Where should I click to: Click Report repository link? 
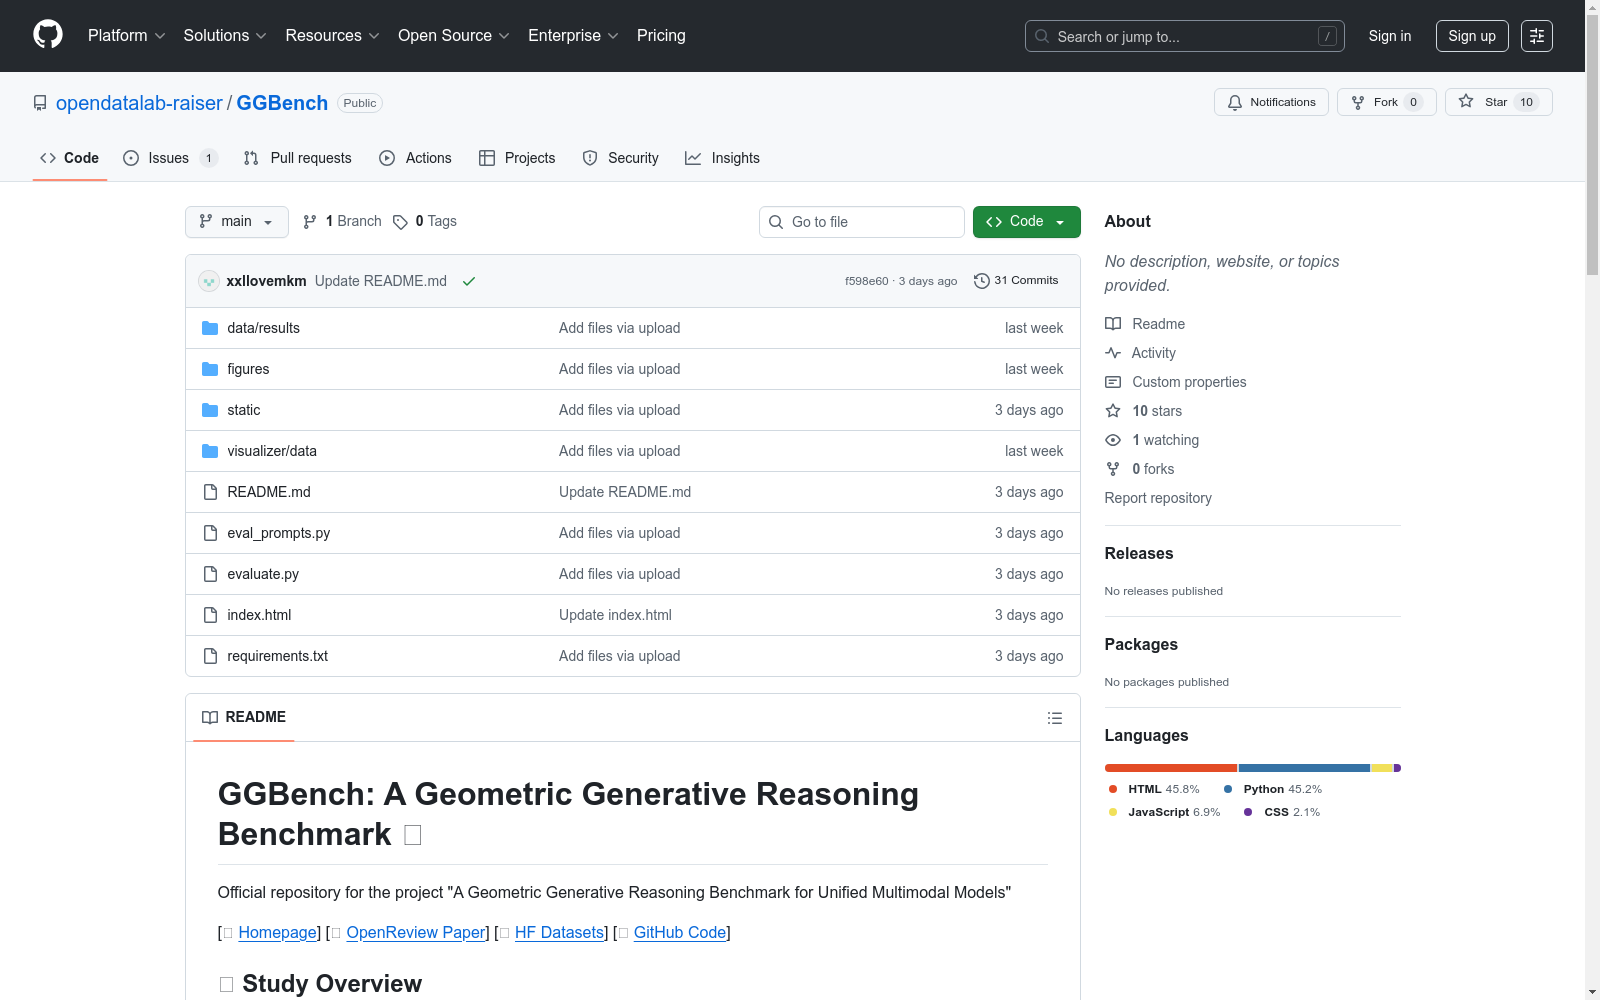(x=1158, y=498)
